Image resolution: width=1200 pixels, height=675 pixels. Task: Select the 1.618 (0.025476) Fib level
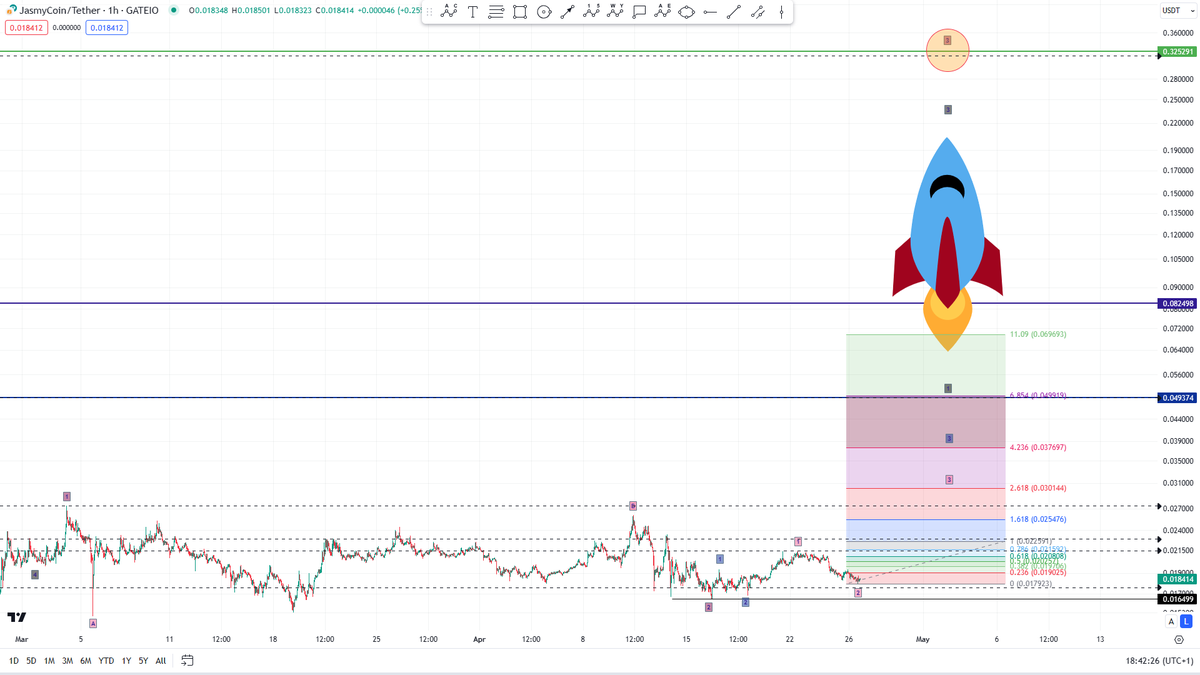point(1038,519)
